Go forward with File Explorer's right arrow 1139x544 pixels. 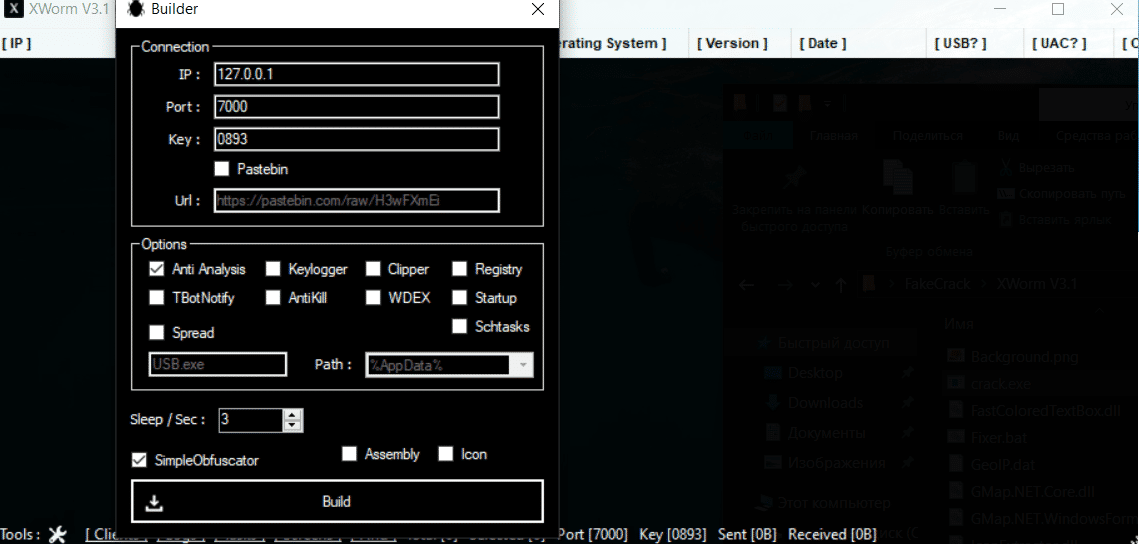point(785,285)
